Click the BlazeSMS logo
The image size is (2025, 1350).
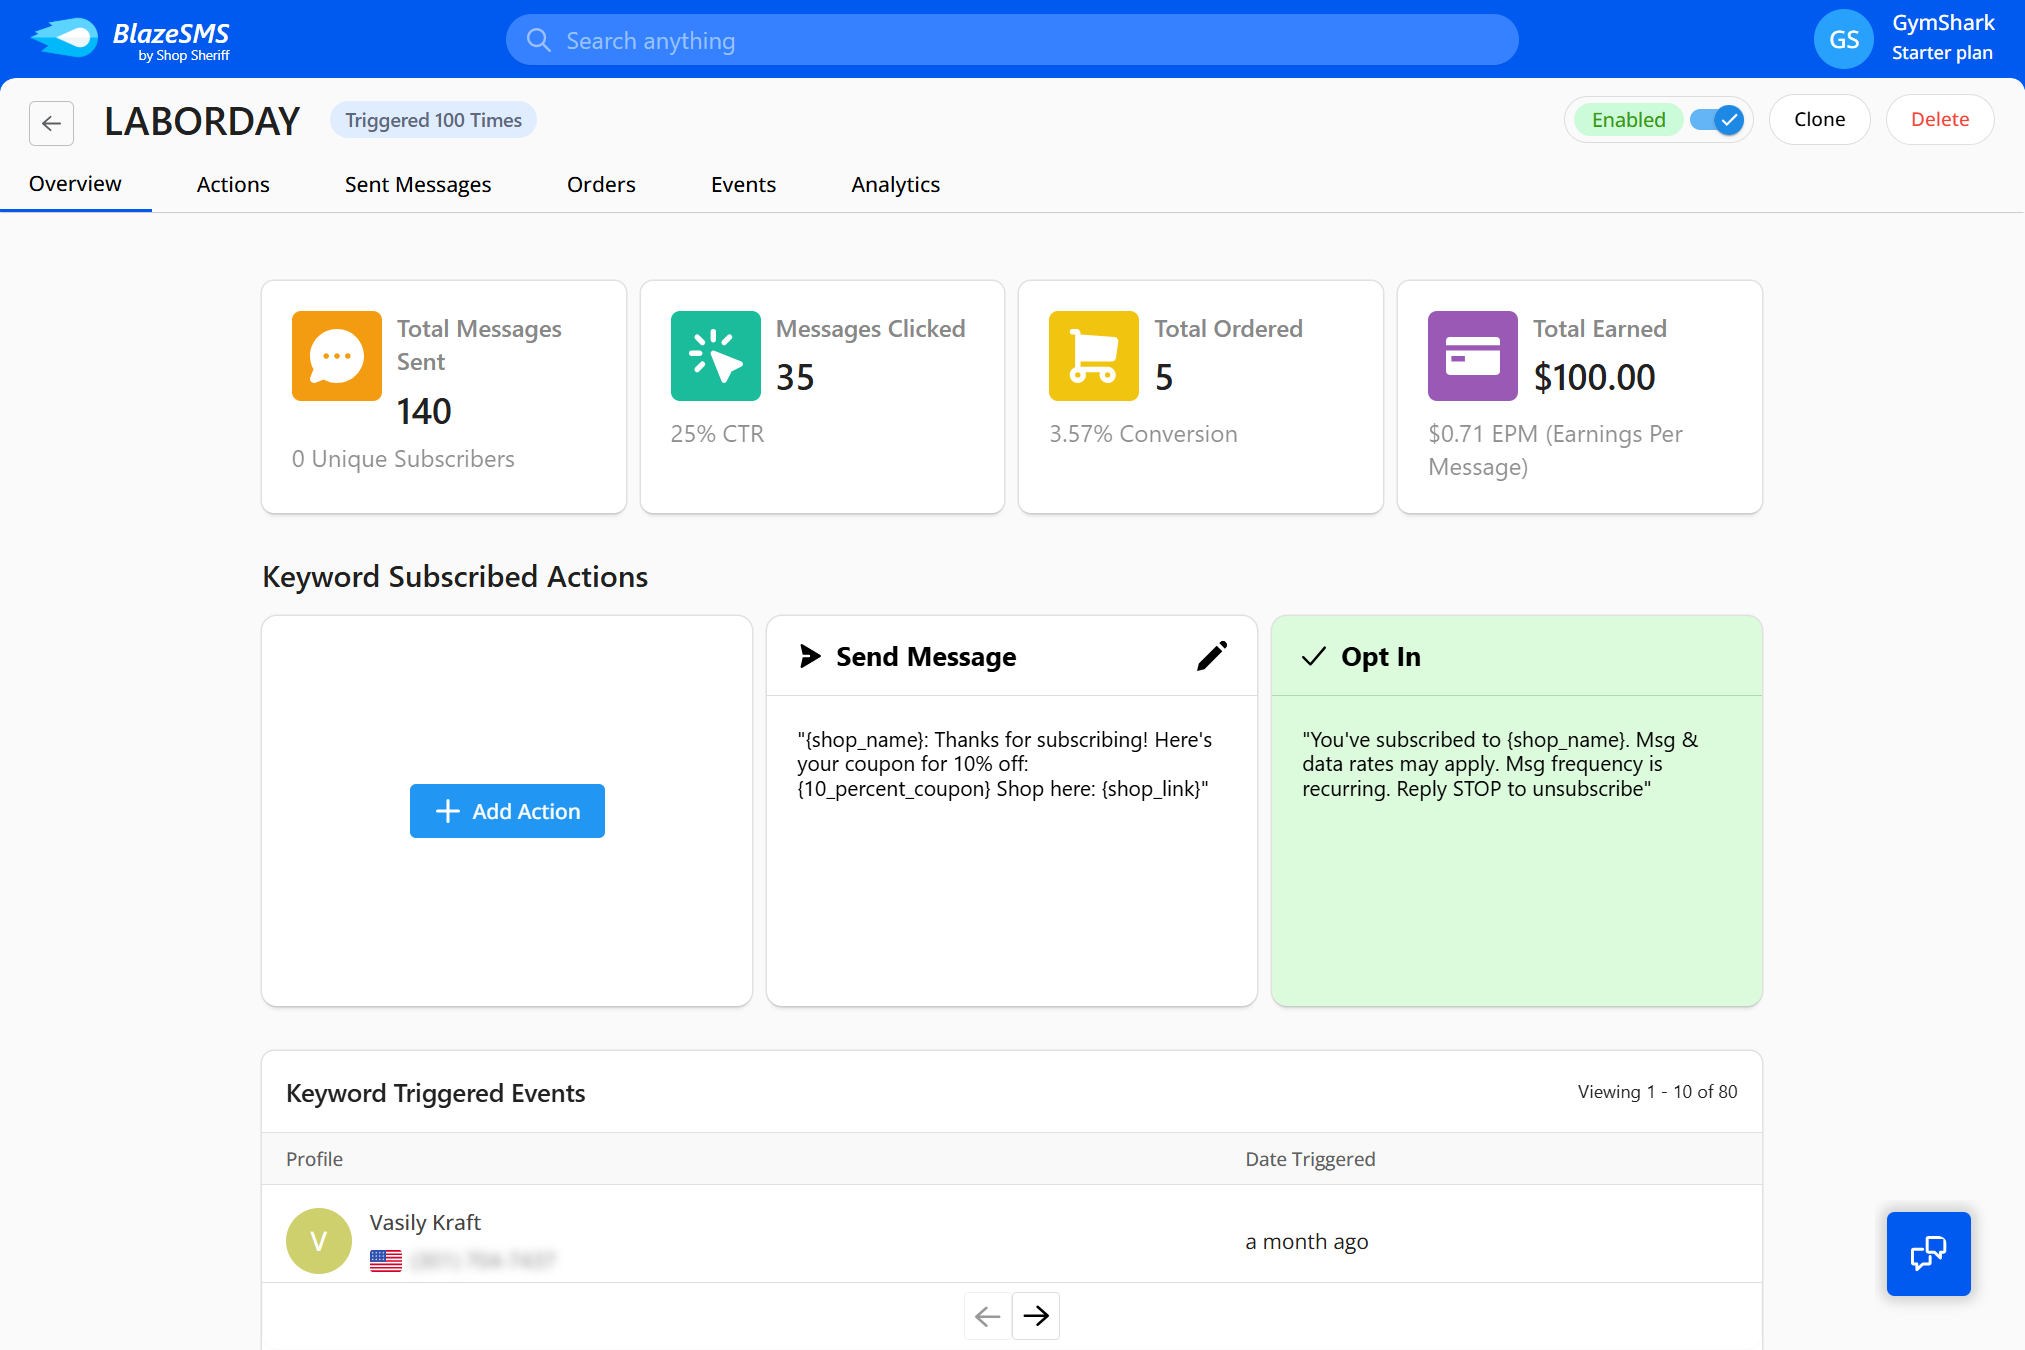coord(131,40)
